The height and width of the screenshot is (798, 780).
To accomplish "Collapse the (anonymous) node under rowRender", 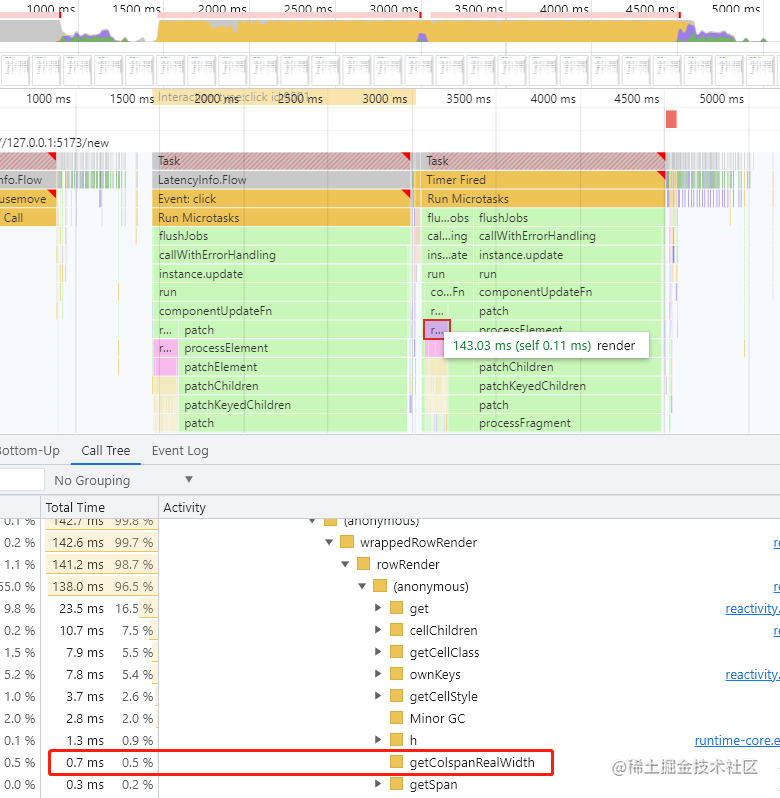I will point(362,586).
